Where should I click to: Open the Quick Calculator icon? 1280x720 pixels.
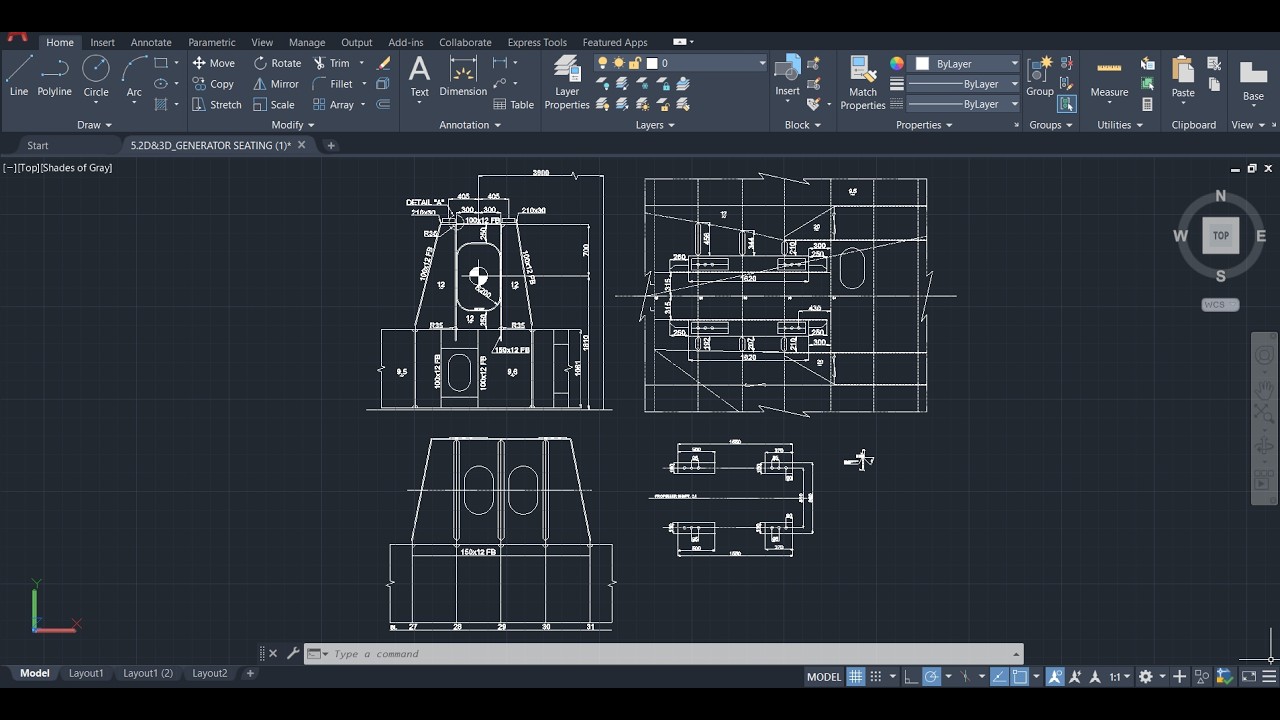pos(1148,104)
